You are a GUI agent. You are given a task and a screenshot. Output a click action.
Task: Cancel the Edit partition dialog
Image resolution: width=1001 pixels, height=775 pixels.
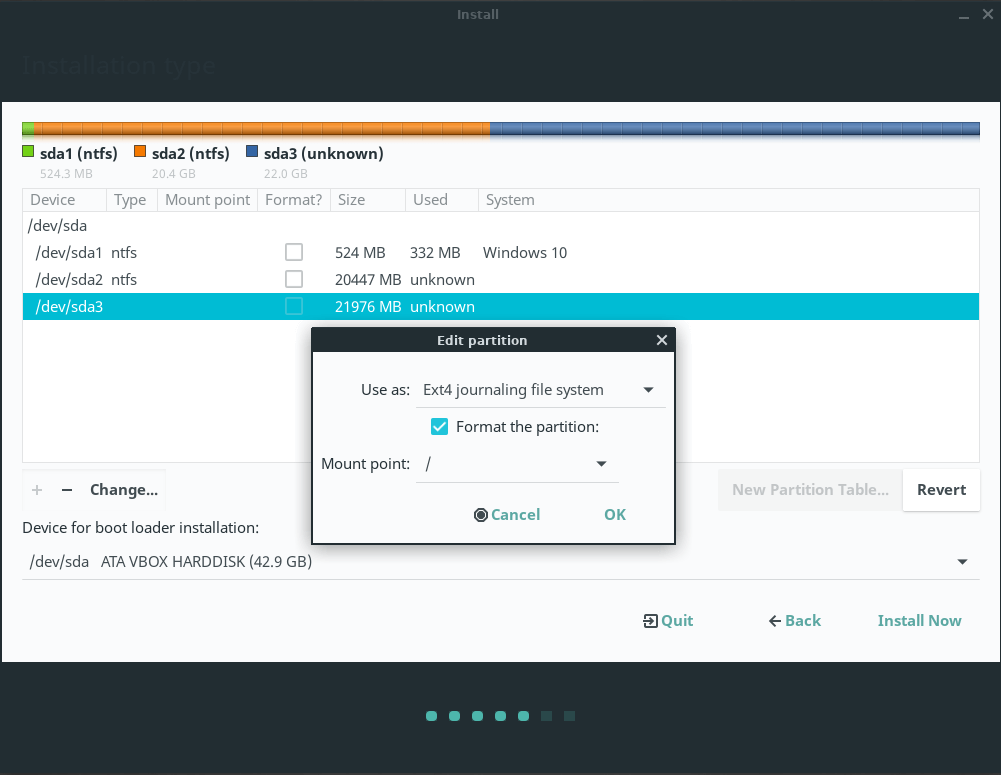[507, 515]
